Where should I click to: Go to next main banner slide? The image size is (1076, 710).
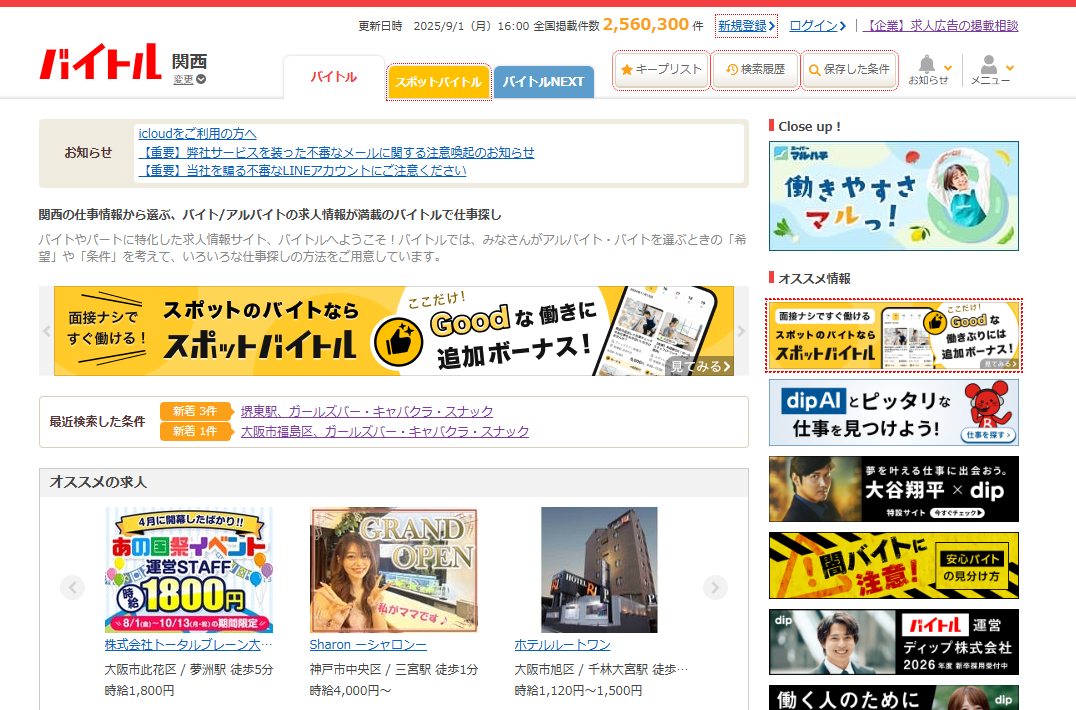click(741, 331)
